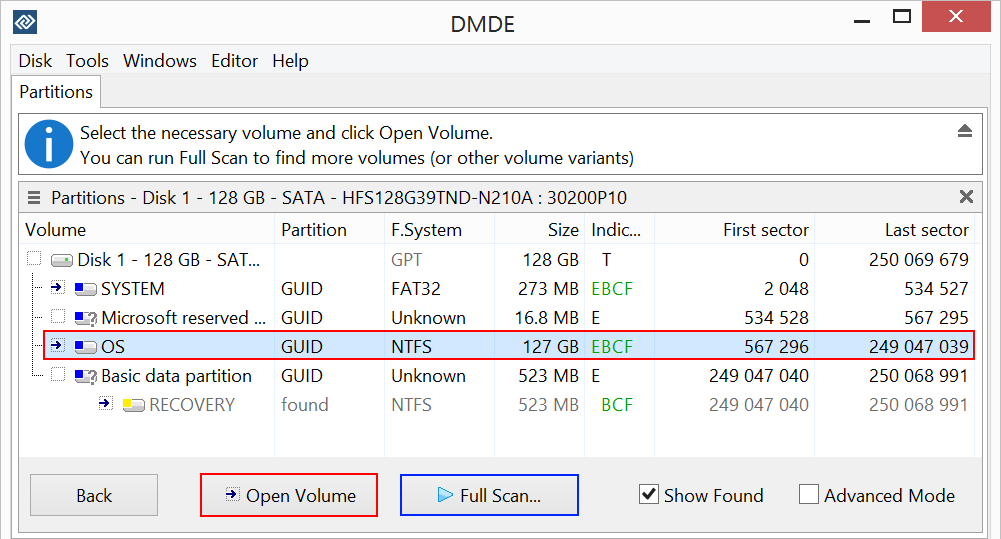Image resolution: width=1001 pixels, height=539 pixels.
Task: Open the Partitions panel hamburger menu
Action: pos(34,198)
